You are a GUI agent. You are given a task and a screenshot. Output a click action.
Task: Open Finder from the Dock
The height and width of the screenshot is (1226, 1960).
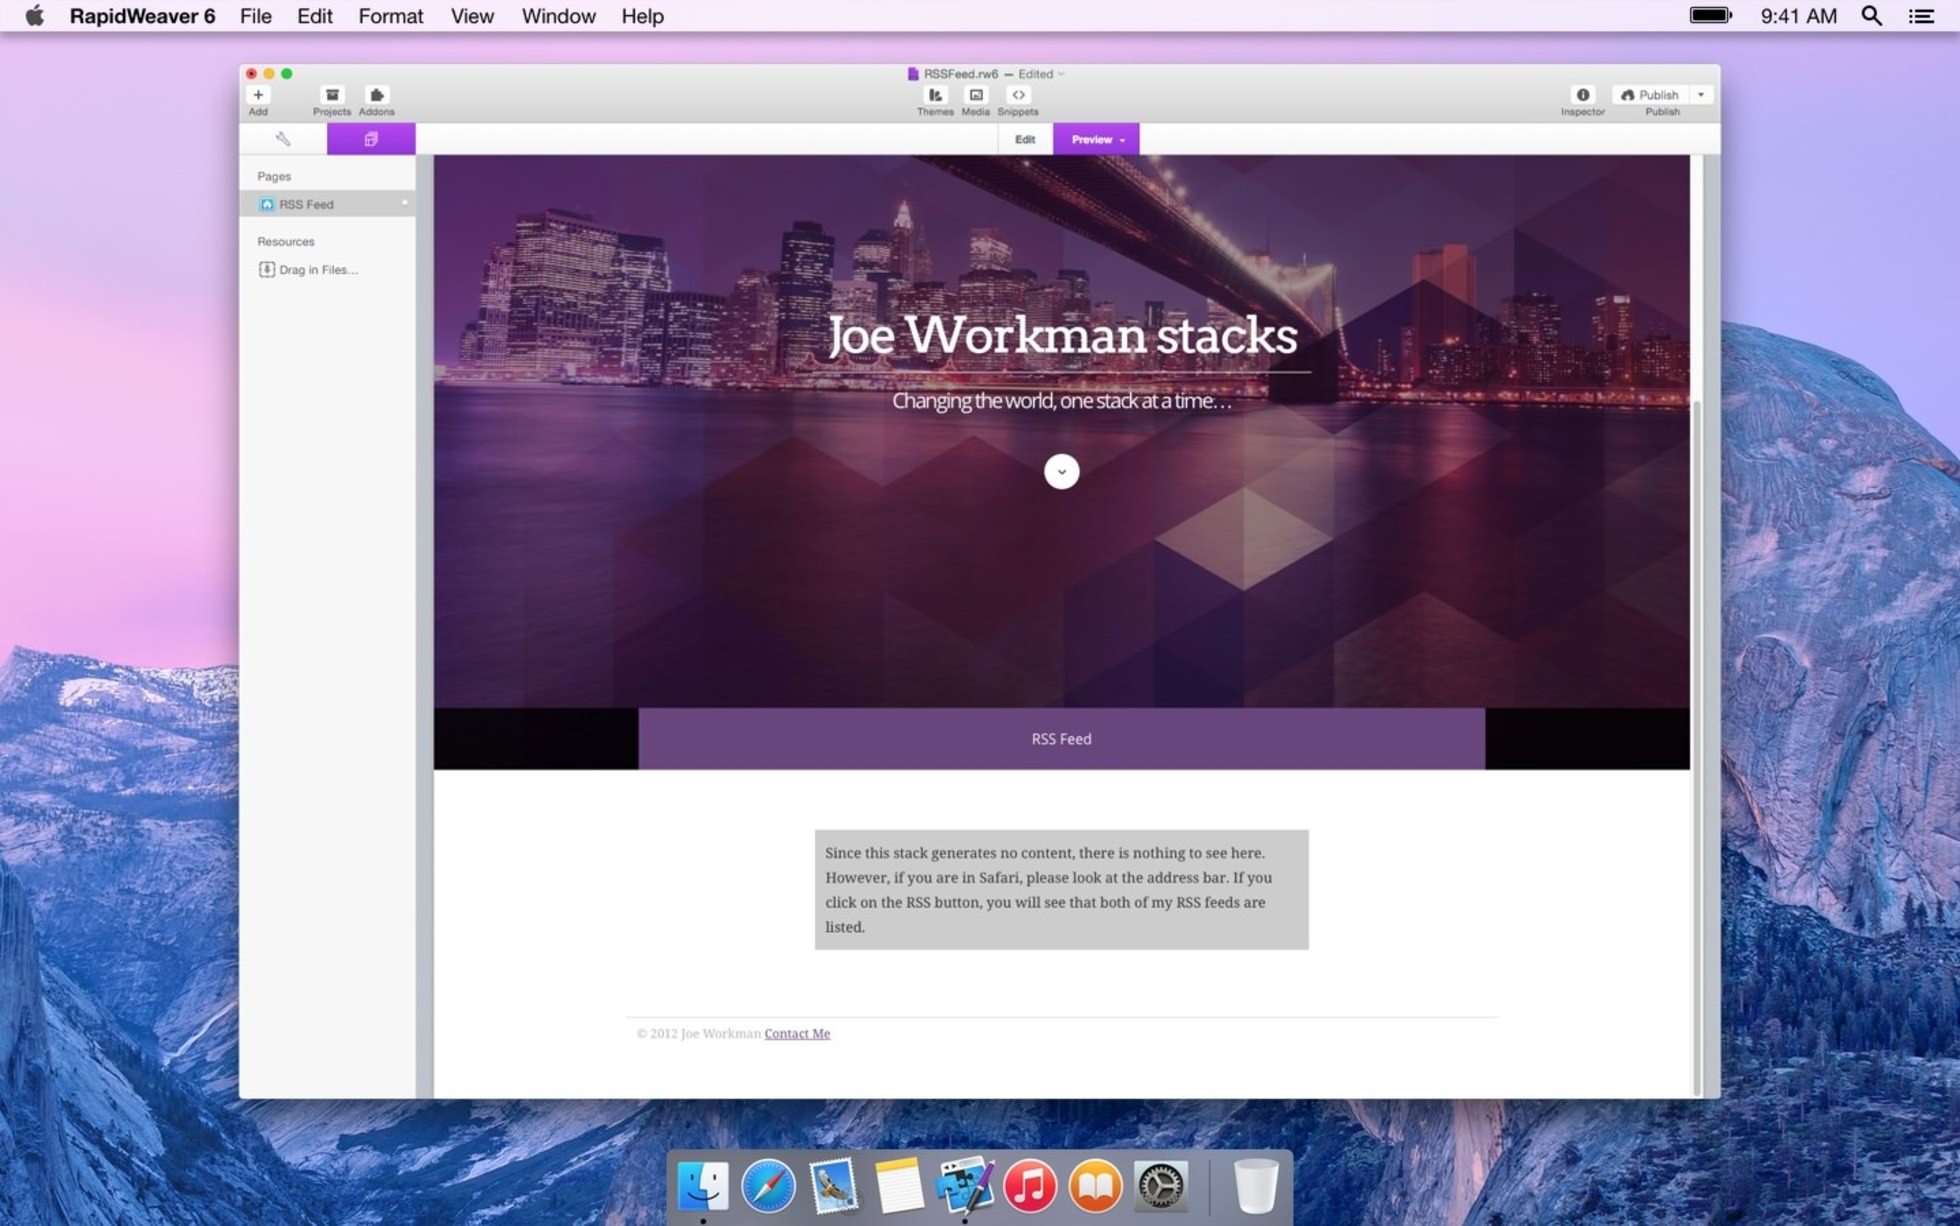pos(703,1186)
